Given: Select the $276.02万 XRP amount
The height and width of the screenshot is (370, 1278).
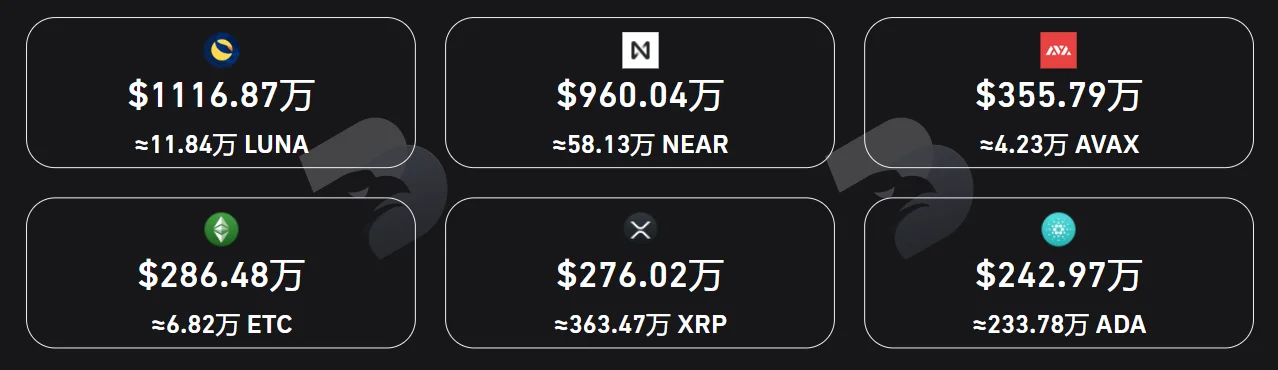Looking at the screenshot, I should [640, 276].
